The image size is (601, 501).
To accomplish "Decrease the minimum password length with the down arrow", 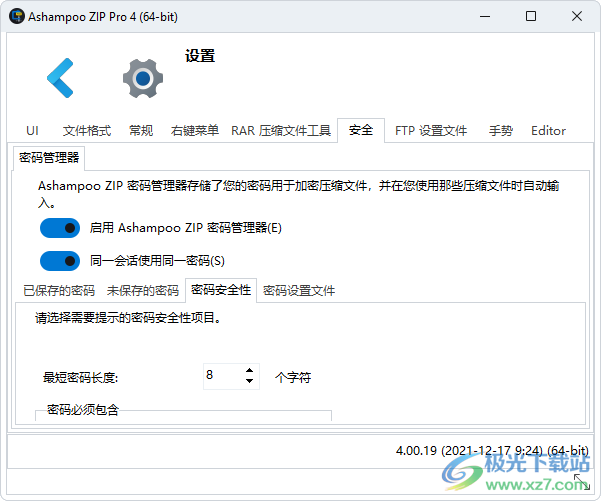I will [250, 381].
